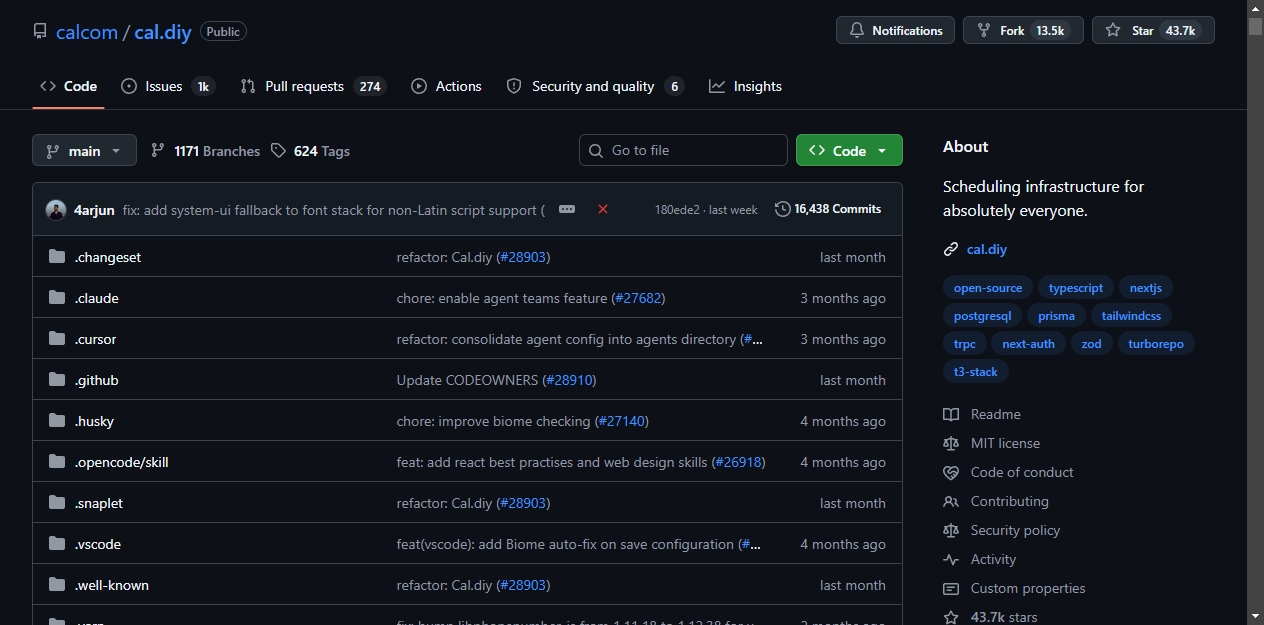Click the icon next to Custom properties

click(951, 588)
